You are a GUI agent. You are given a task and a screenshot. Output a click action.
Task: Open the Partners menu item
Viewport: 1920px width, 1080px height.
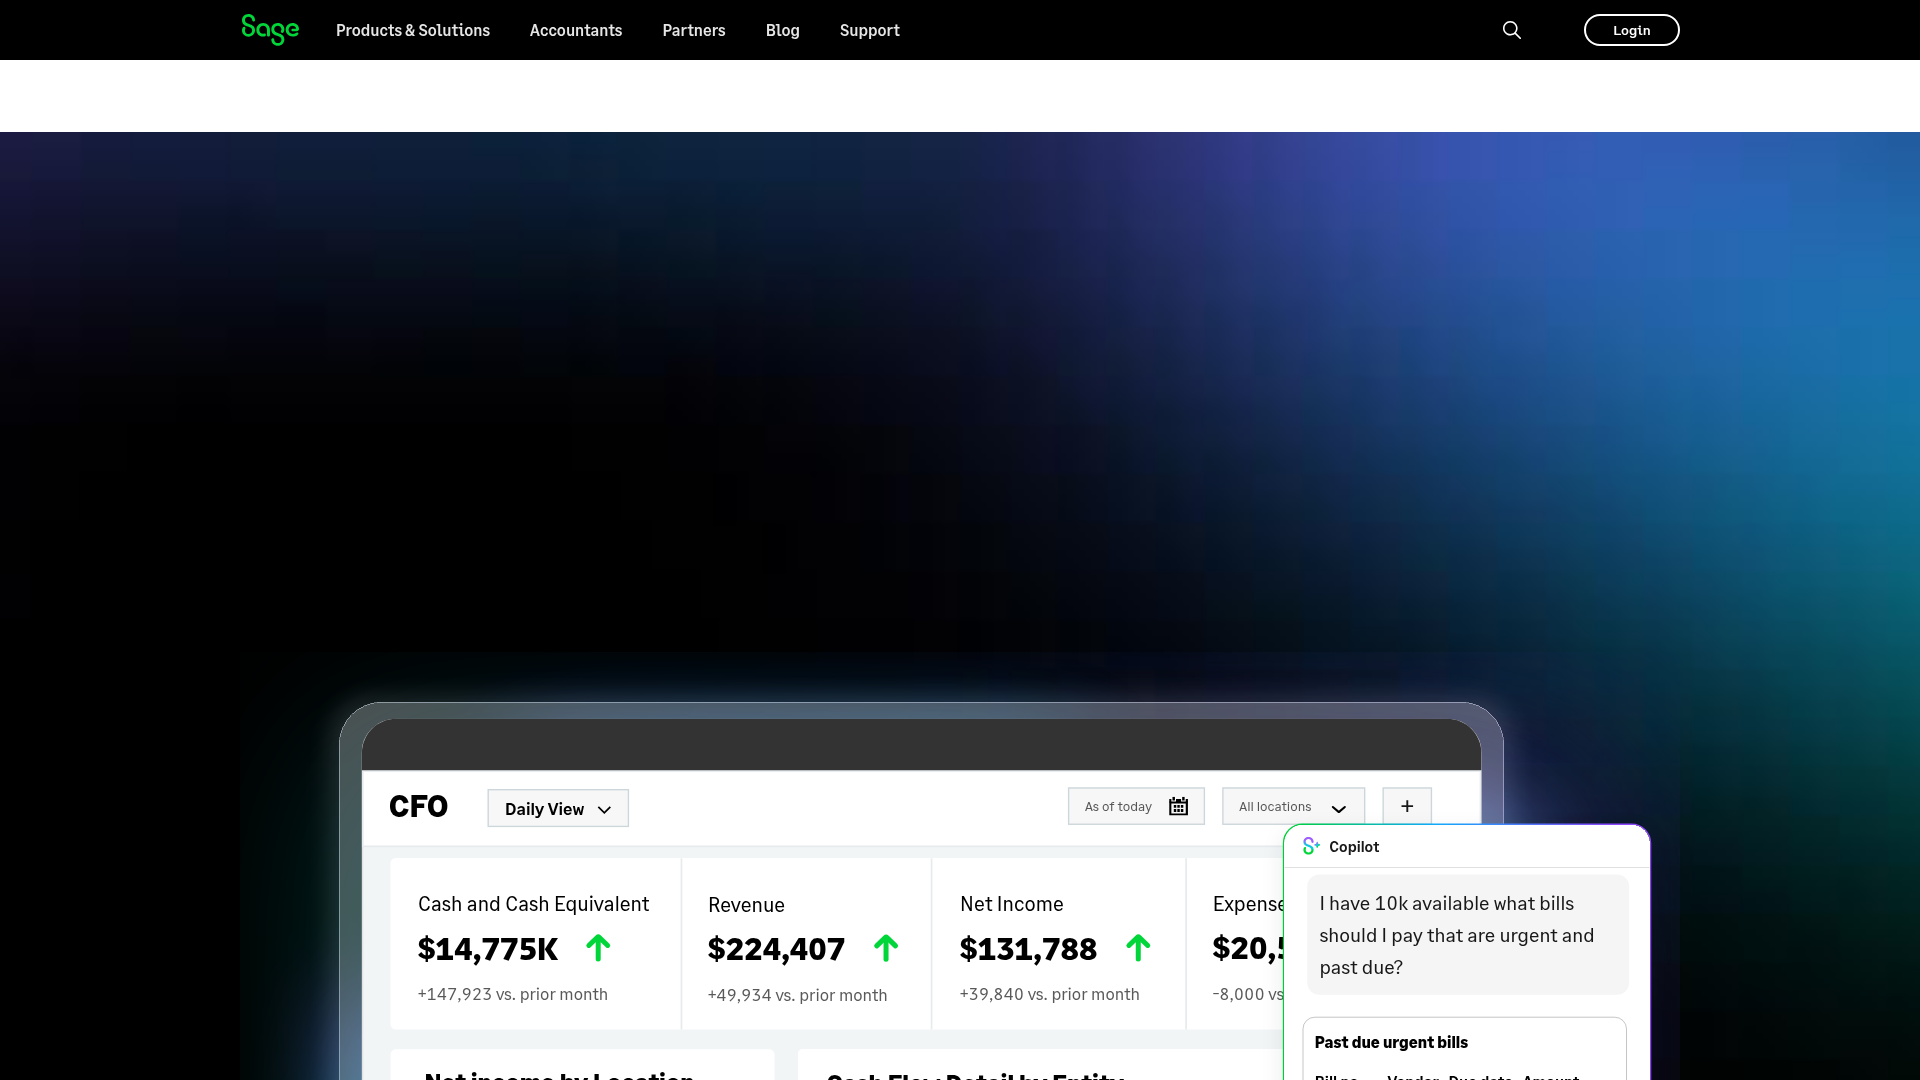click(x=693, y=30)
